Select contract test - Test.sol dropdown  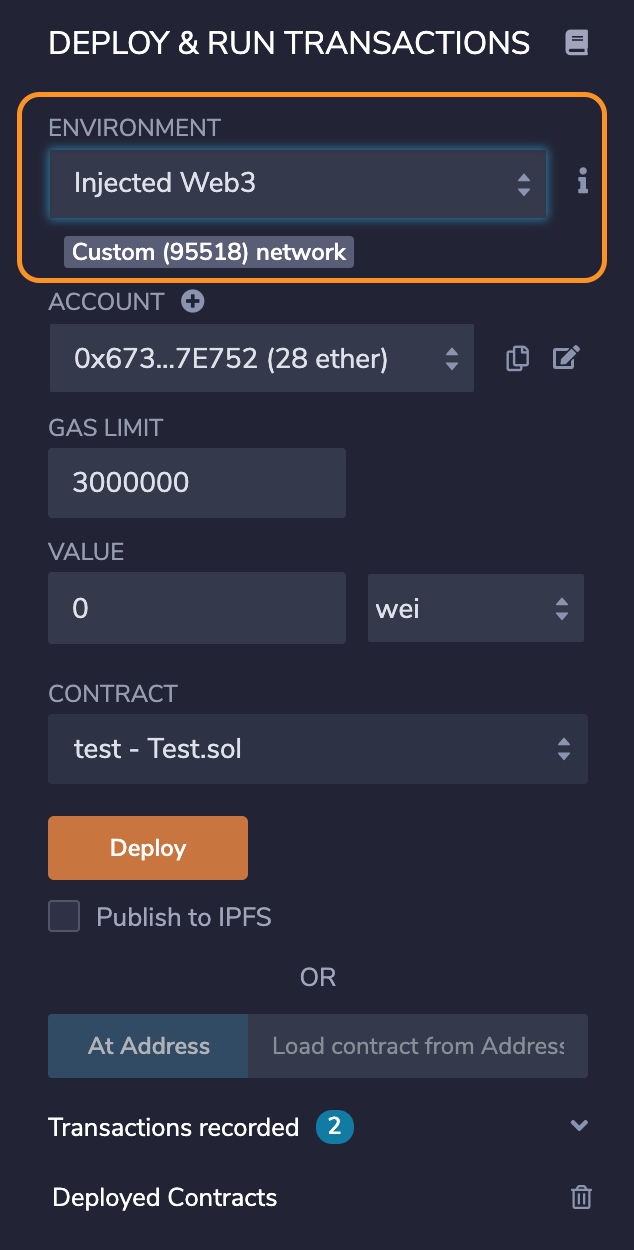[318, 749]
